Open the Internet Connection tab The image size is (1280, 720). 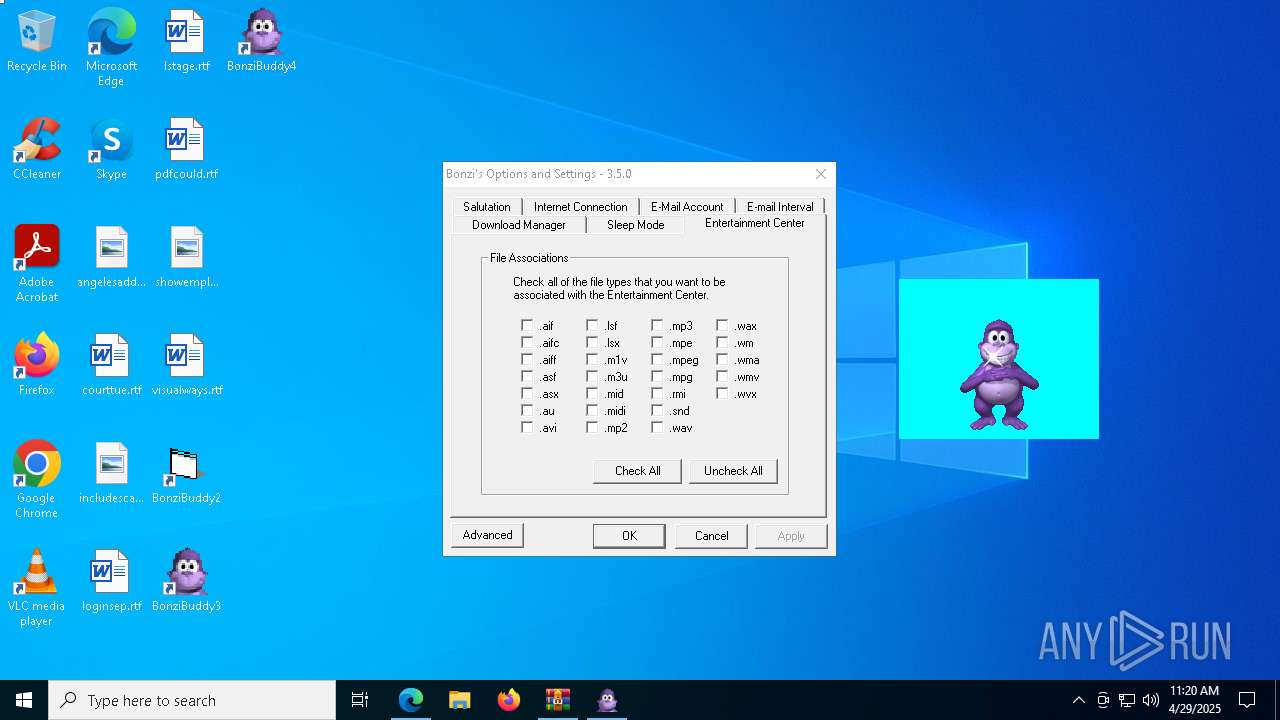coord(580,207)
